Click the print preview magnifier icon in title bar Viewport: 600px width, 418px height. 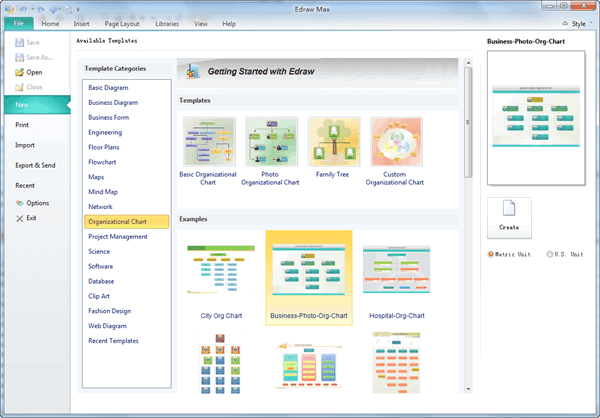(69, 9)
